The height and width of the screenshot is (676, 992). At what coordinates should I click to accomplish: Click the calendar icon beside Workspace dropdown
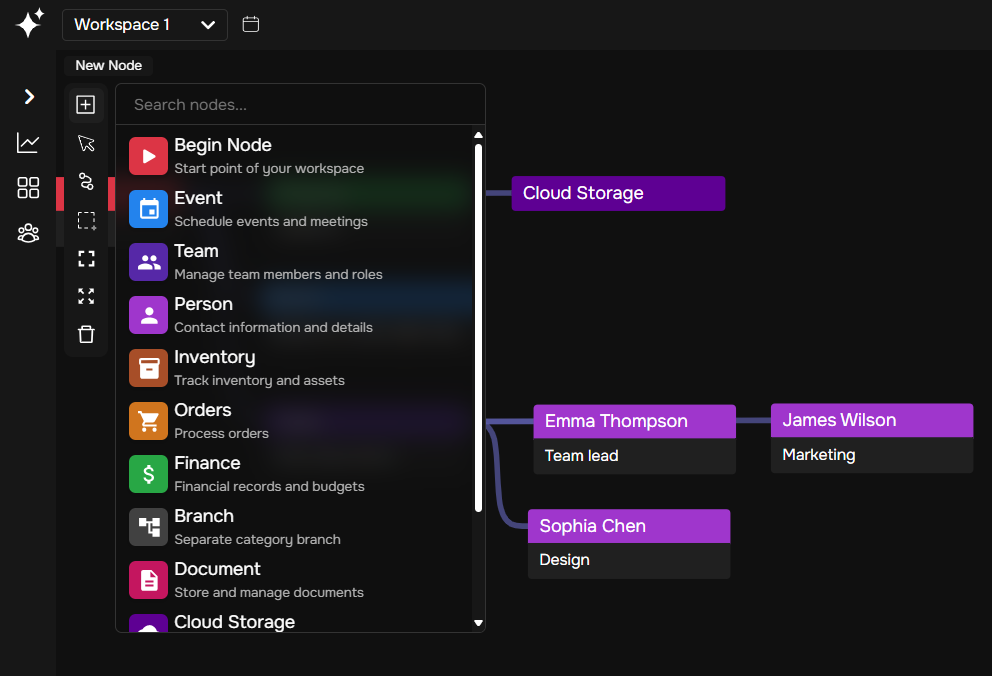click(251, 24)
